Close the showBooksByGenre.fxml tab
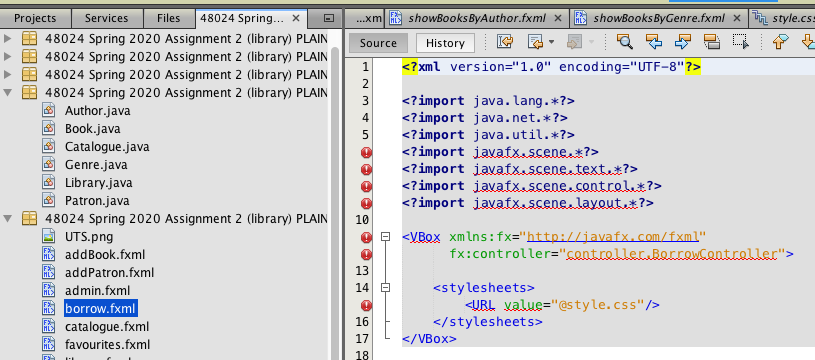This screenshot has width=815, height=360. pos(737,18)
